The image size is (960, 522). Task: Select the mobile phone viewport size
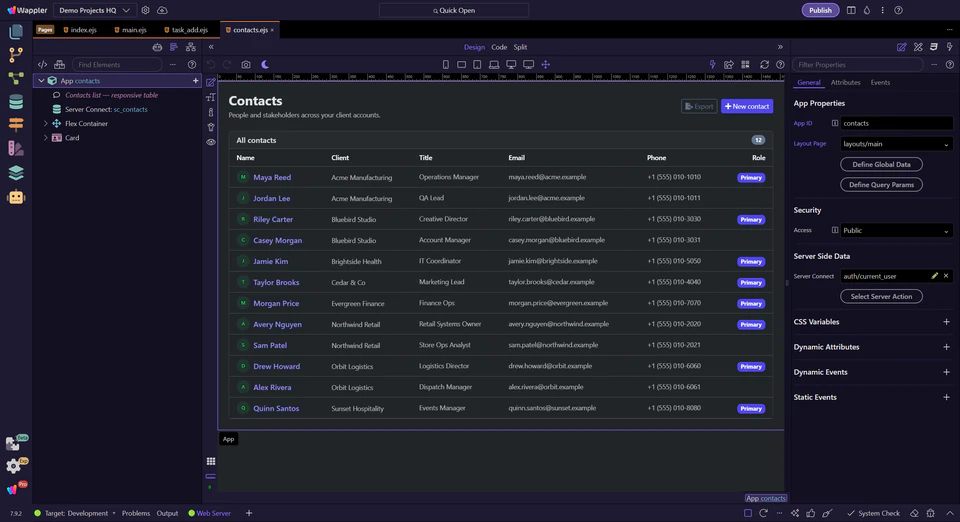click(446, 64)
